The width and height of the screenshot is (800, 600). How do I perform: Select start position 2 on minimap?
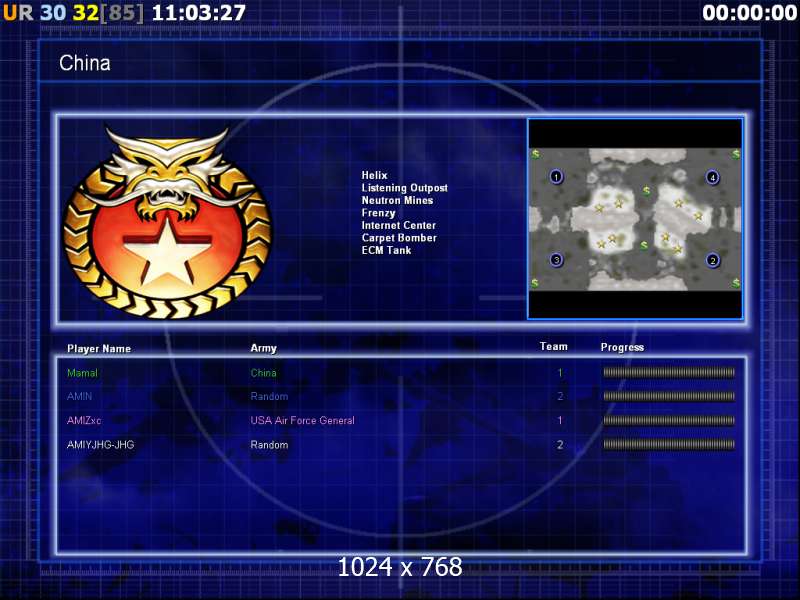(x=713, y=260)
